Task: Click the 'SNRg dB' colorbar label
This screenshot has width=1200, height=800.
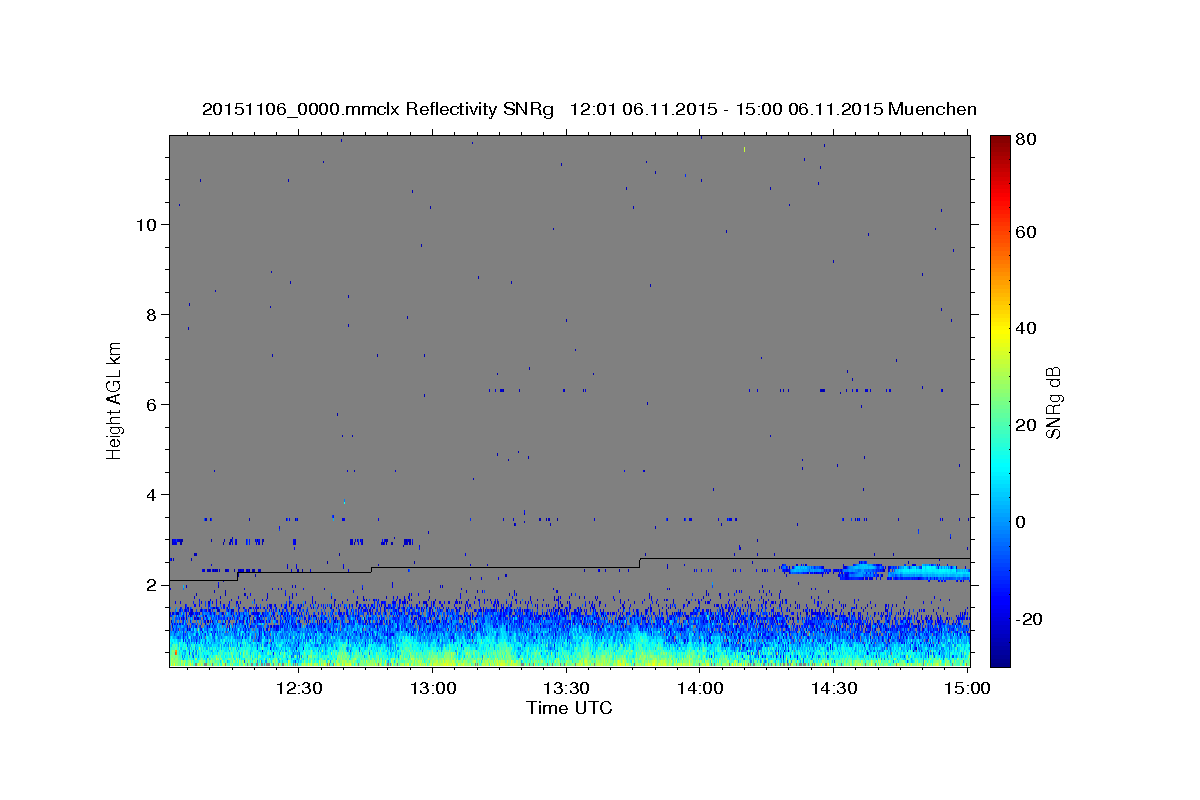Action: pos(1052,401)
